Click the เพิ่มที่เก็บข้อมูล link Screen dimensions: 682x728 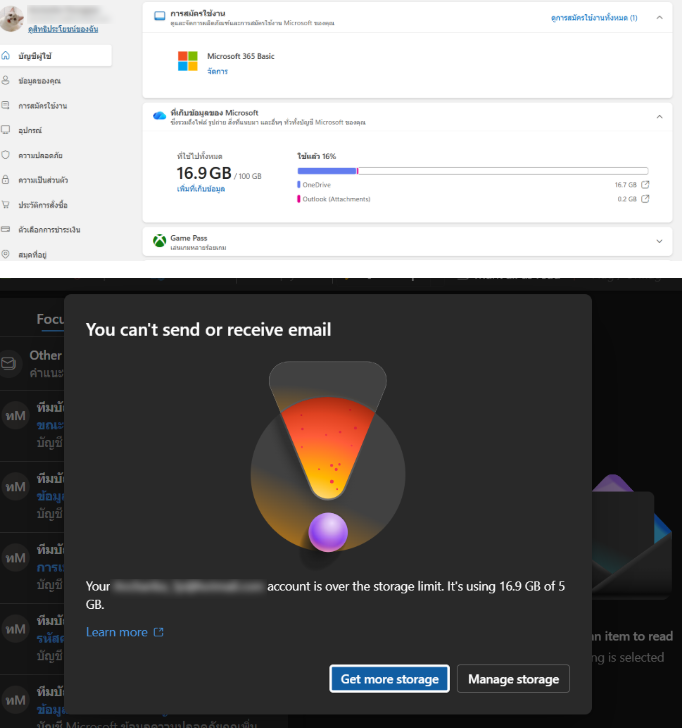(x=201, y=188)
